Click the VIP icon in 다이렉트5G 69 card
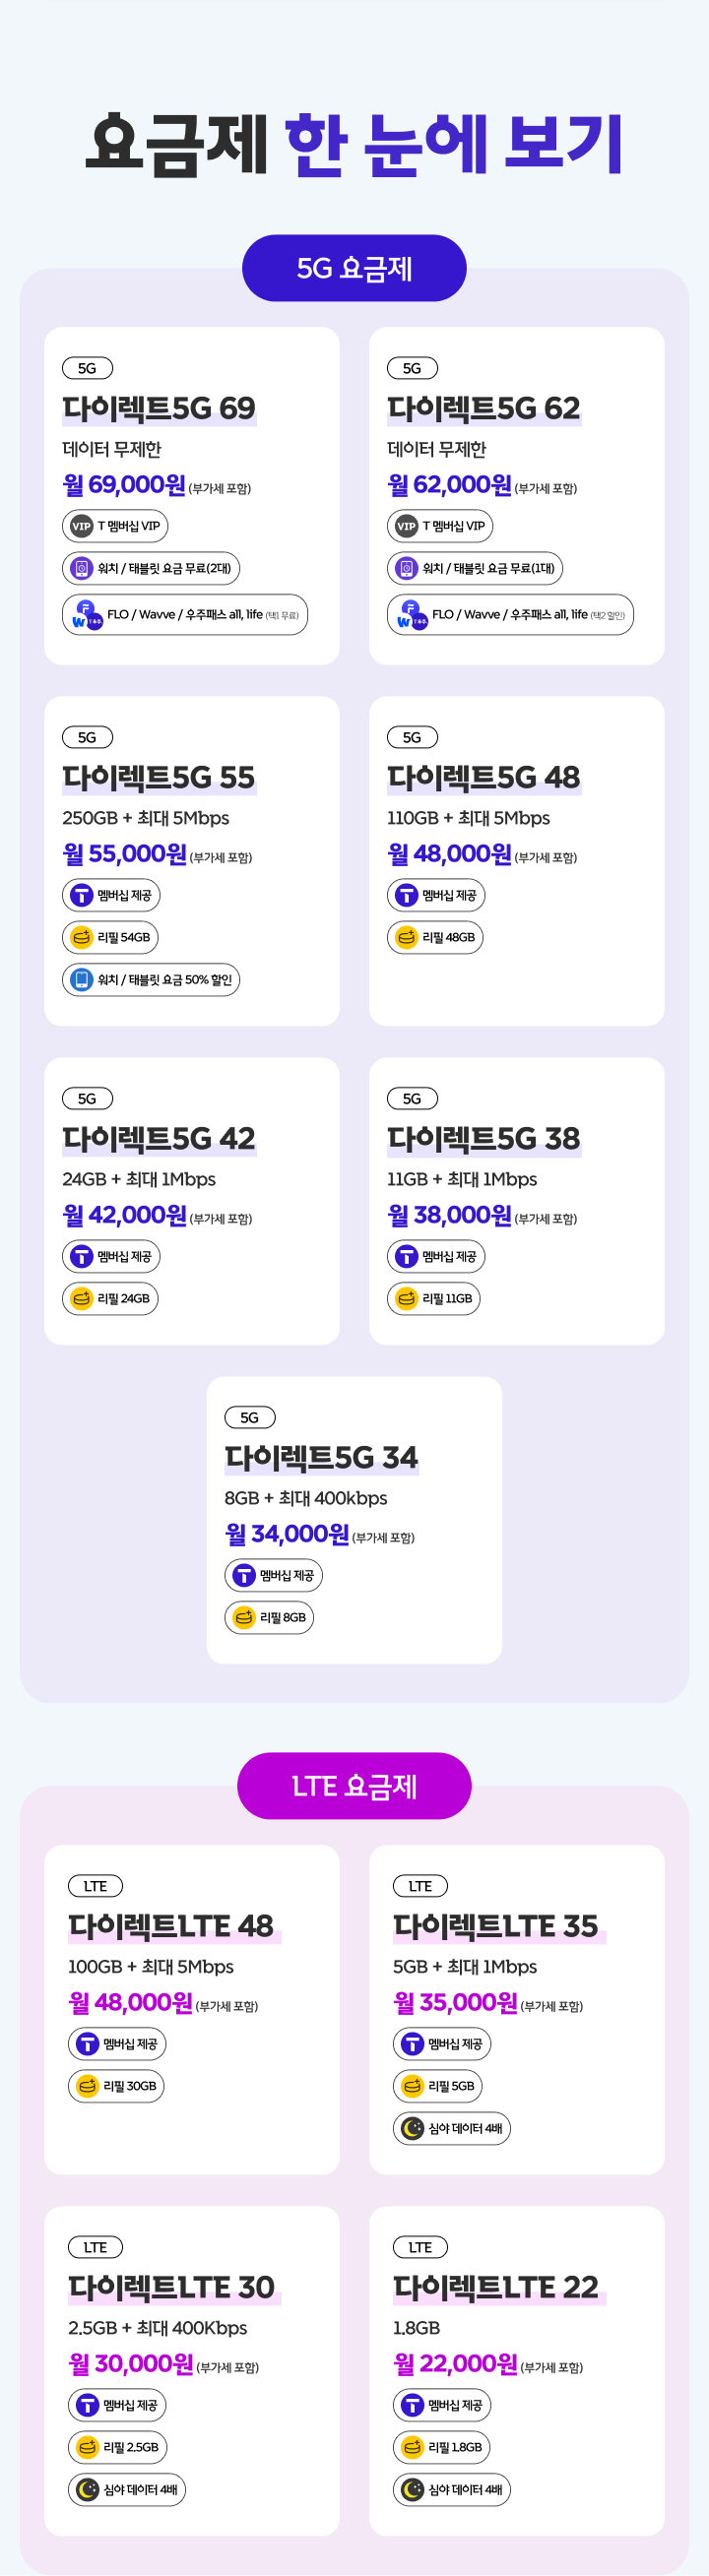The image size is (709, 2576). (82, 526)
